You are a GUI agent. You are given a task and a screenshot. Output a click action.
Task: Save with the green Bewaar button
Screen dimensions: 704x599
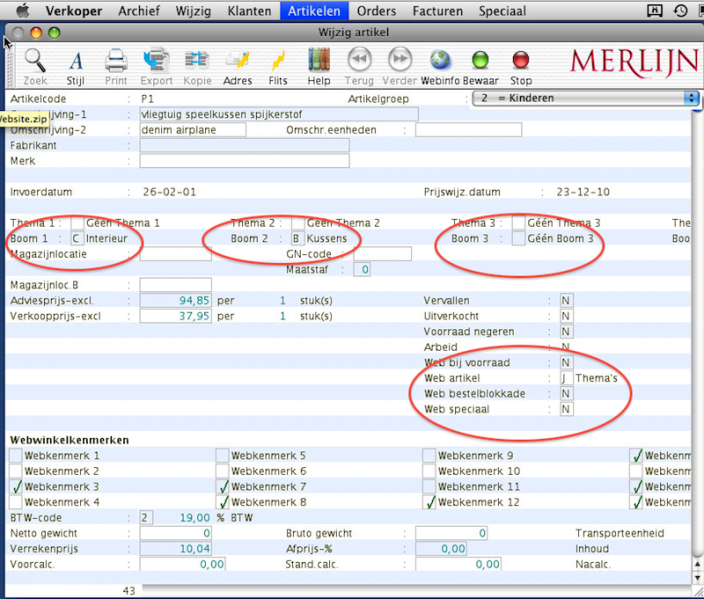coord(480,61)
